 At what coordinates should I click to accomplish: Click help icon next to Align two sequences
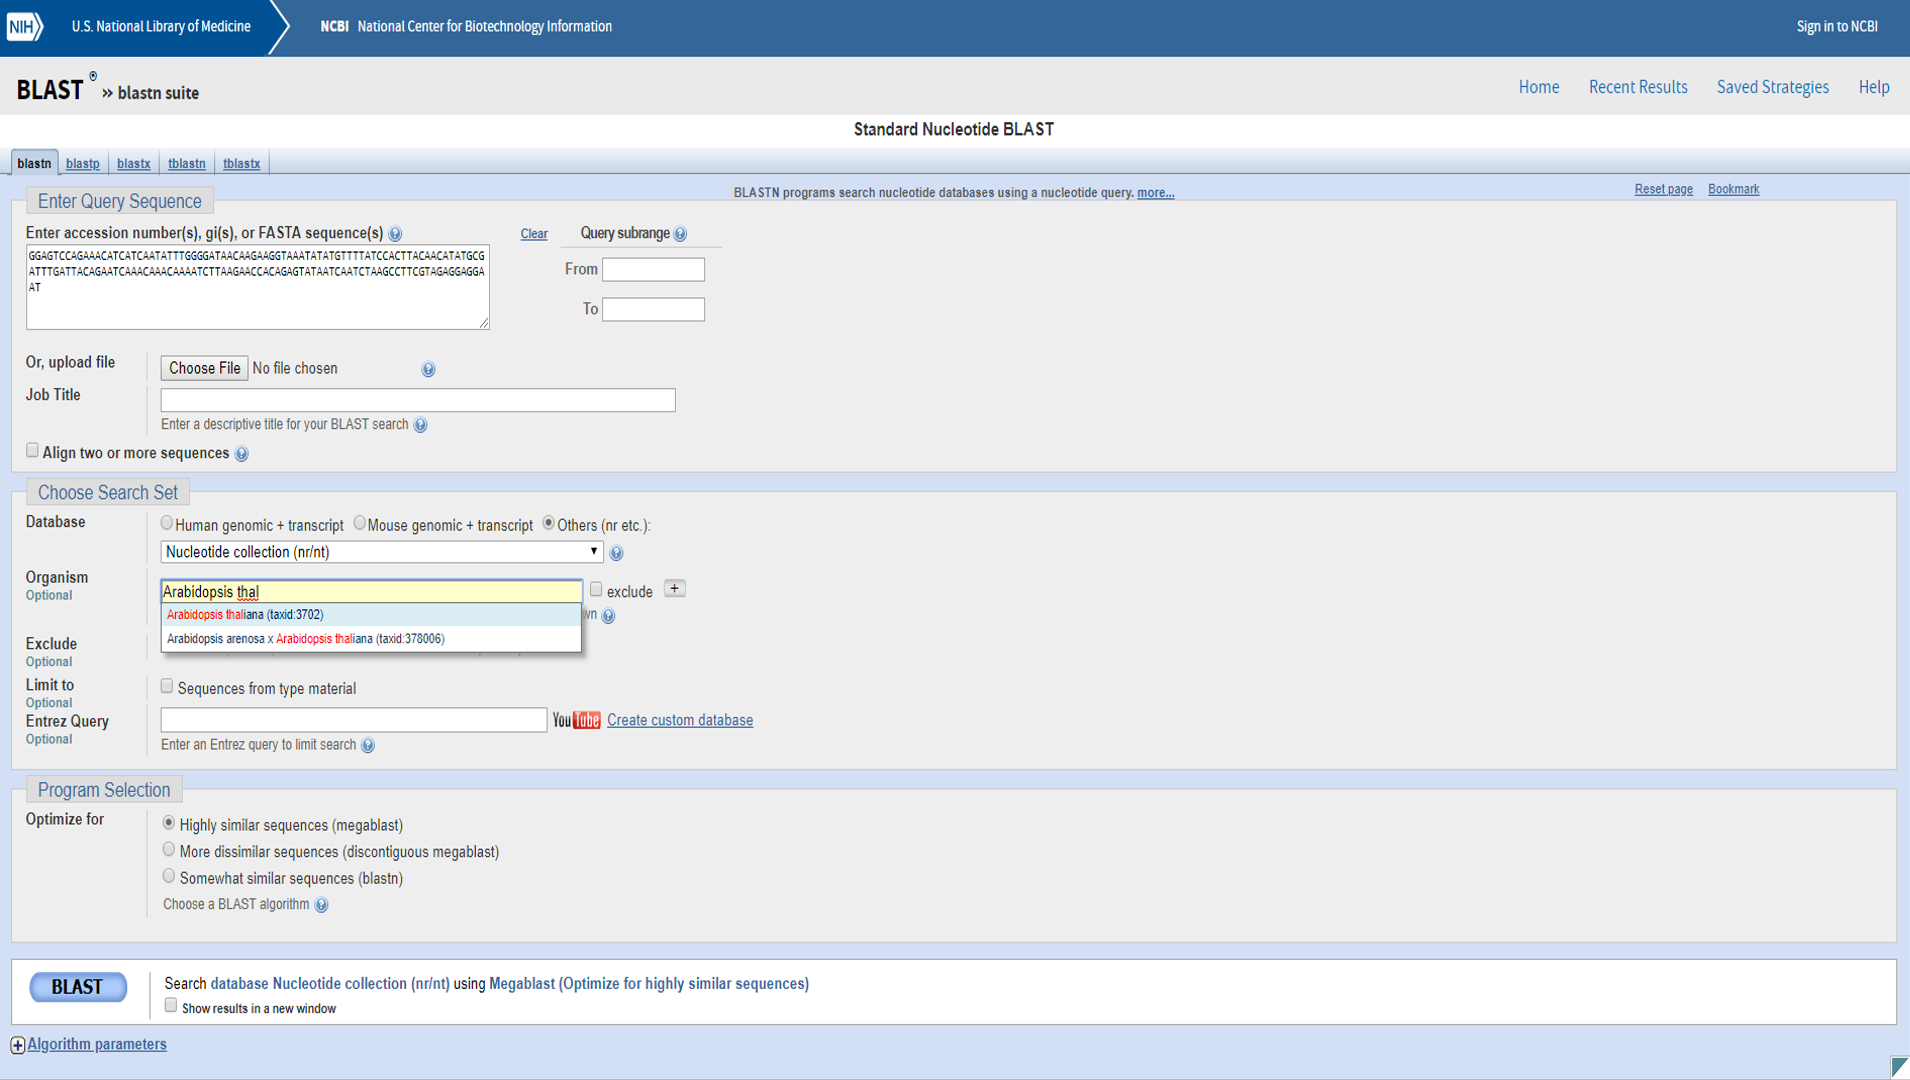[242, 454]
